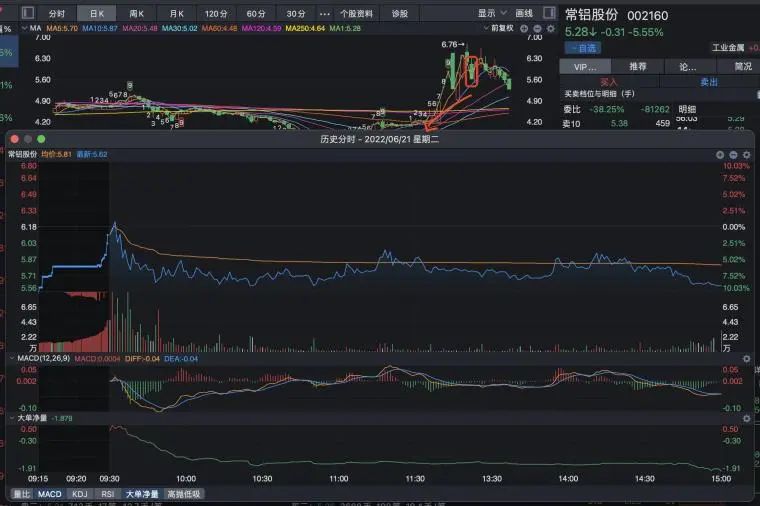Open the 大单净量 indicator settings gear
Image resolution: width=760 pixels, height=506 pixels.
click(746, 418)
